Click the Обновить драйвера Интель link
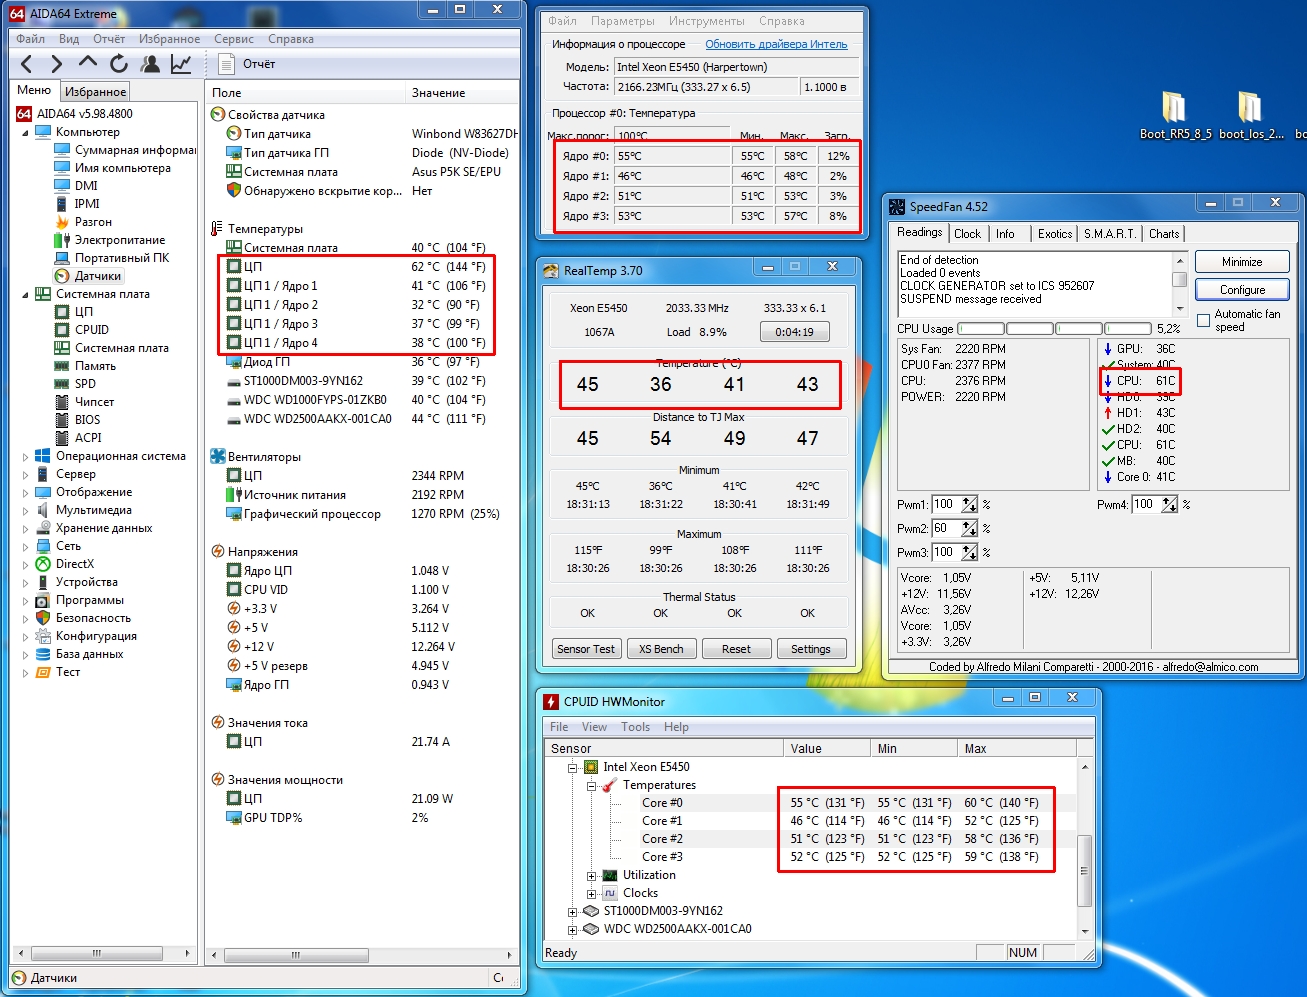Viewport: 1307px width, 997px height. click(x=776, y=44)
